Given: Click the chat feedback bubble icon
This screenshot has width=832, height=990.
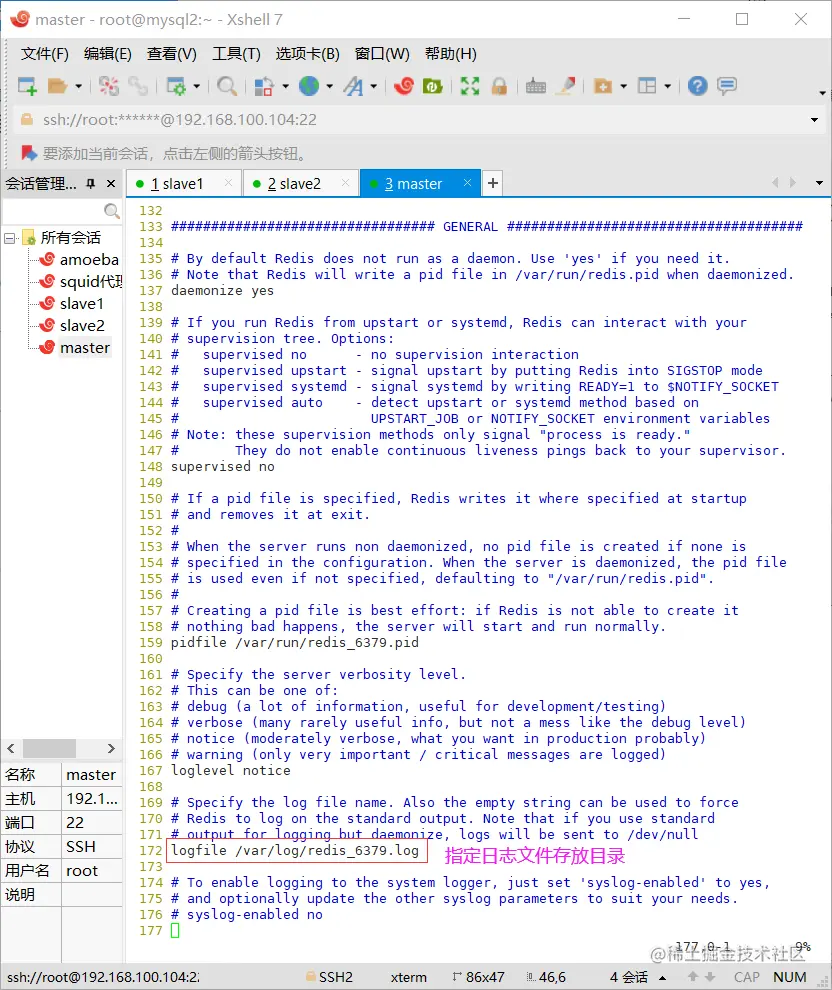Looking at the screenshot, I should tap(727, 85).
